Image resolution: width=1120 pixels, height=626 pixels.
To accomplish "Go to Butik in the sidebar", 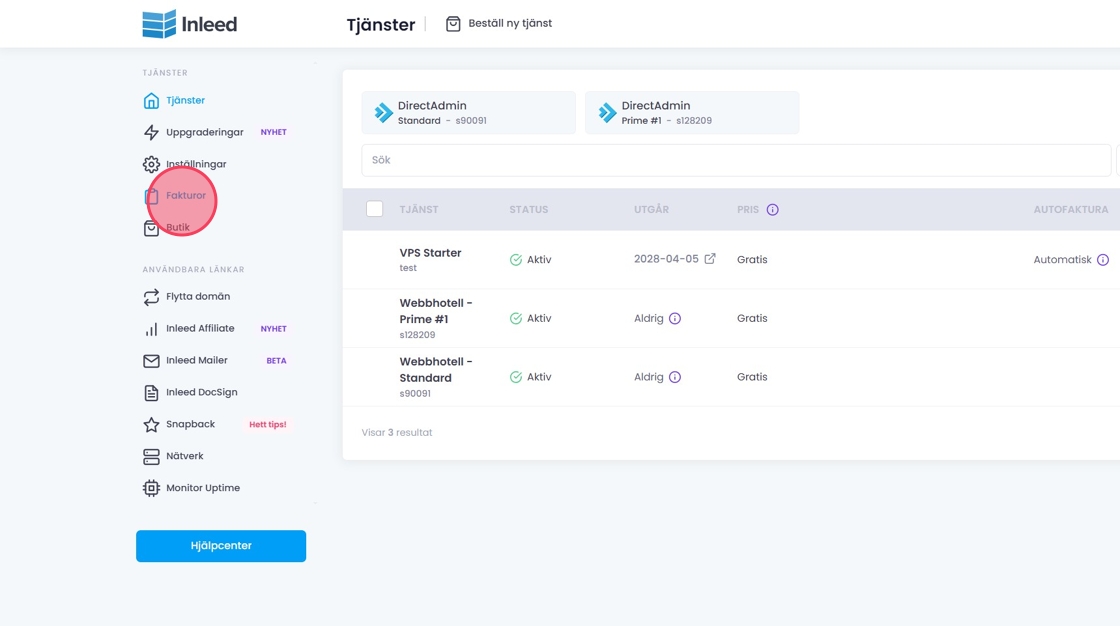I will pos(178,228).
